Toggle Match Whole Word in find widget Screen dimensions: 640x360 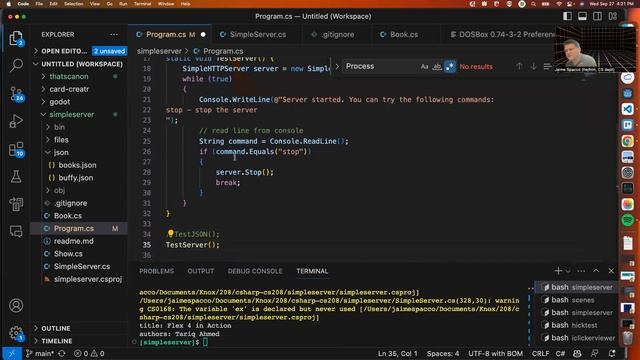coord(437,66)
